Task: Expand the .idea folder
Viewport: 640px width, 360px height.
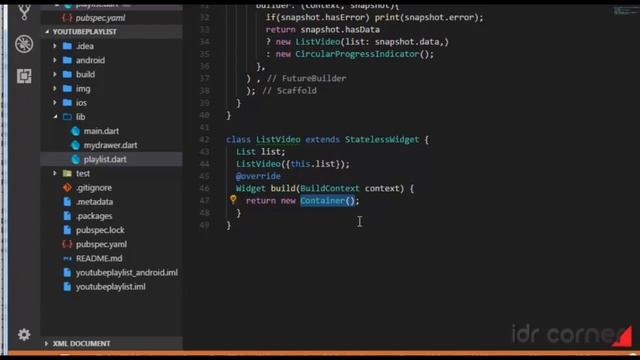Action: (x=55, y=46)
